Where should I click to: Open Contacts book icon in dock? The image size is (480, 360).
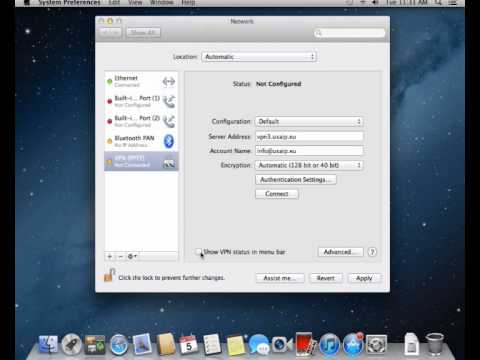166,344
